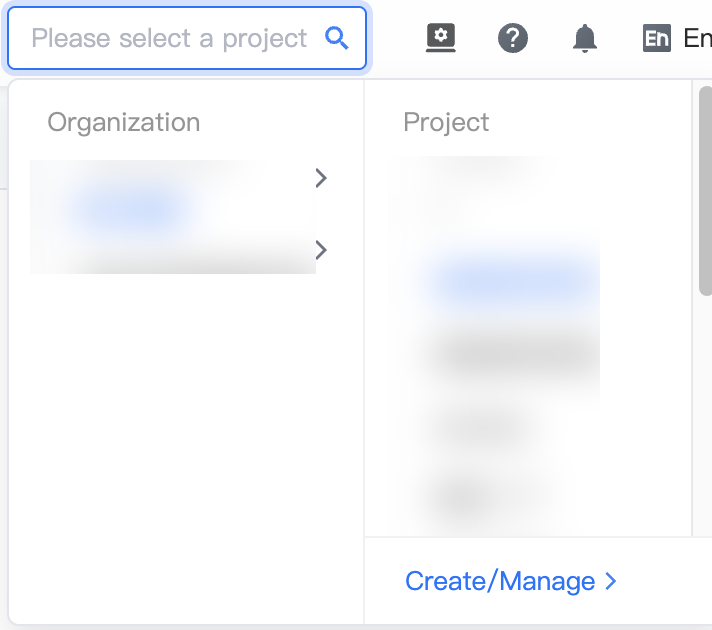
Task: Click the boxed En language icon
Action: point(657,38)
